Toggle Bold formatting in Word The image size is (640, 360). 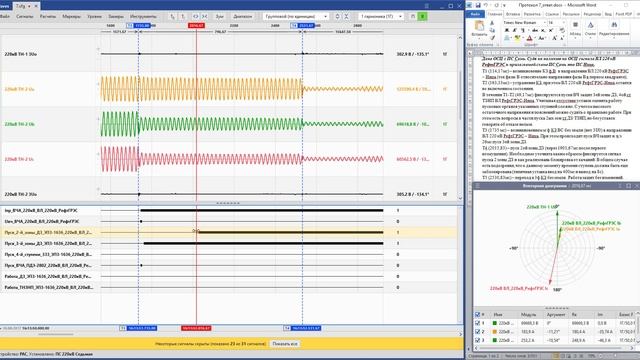click(507, 30)
